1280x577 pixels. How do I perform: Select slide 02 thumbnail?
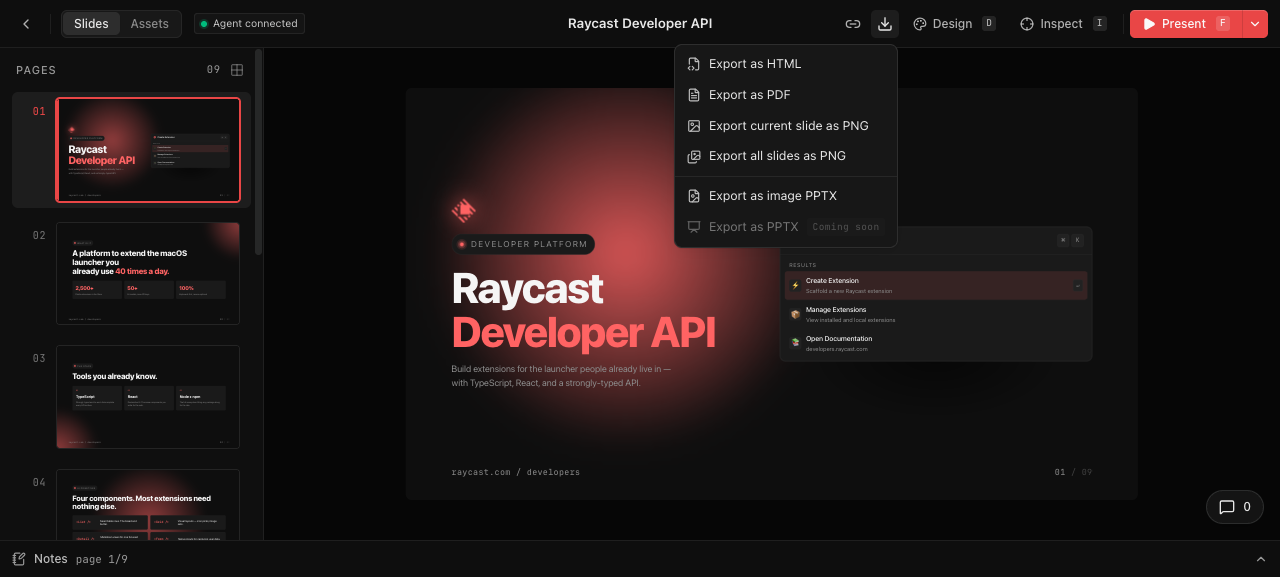click(x=148, y=273)
